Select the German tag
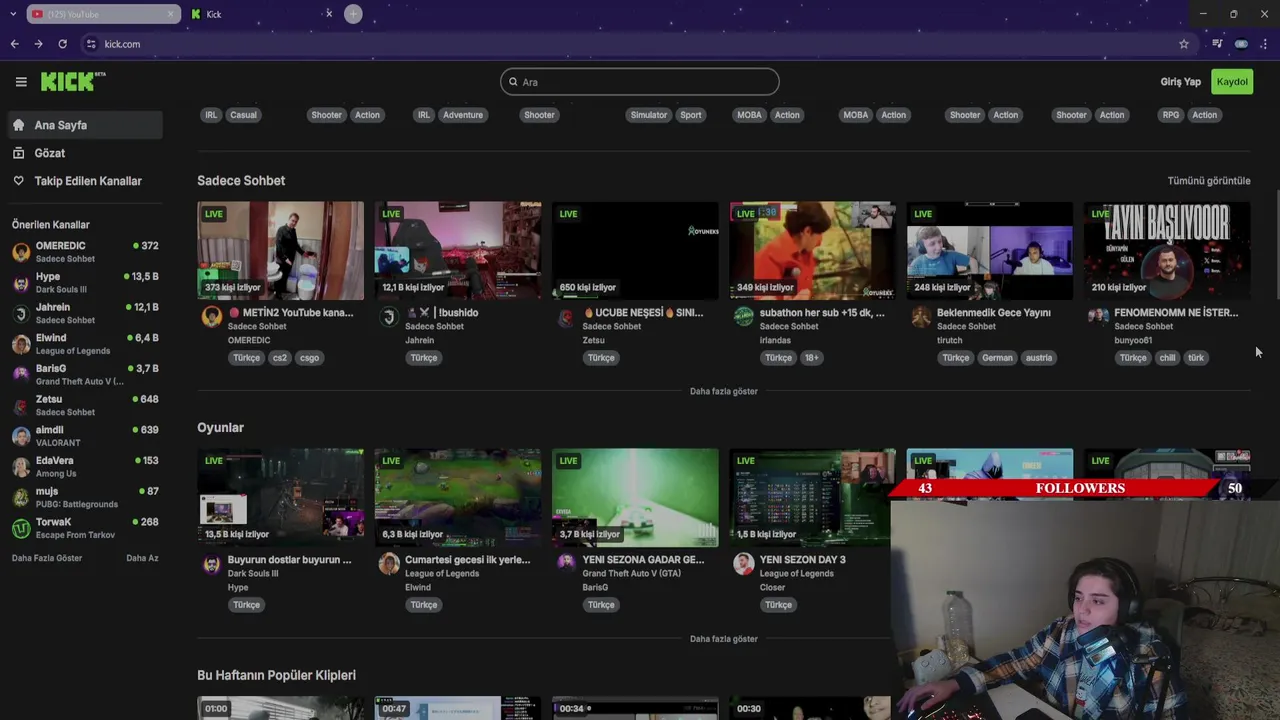 (997, 358)
